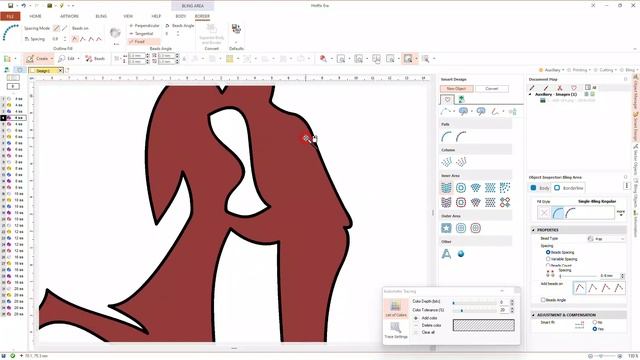Screen dimensions: 640x360
Task: Select Tangential beads angle option
Action: point(141,33)
